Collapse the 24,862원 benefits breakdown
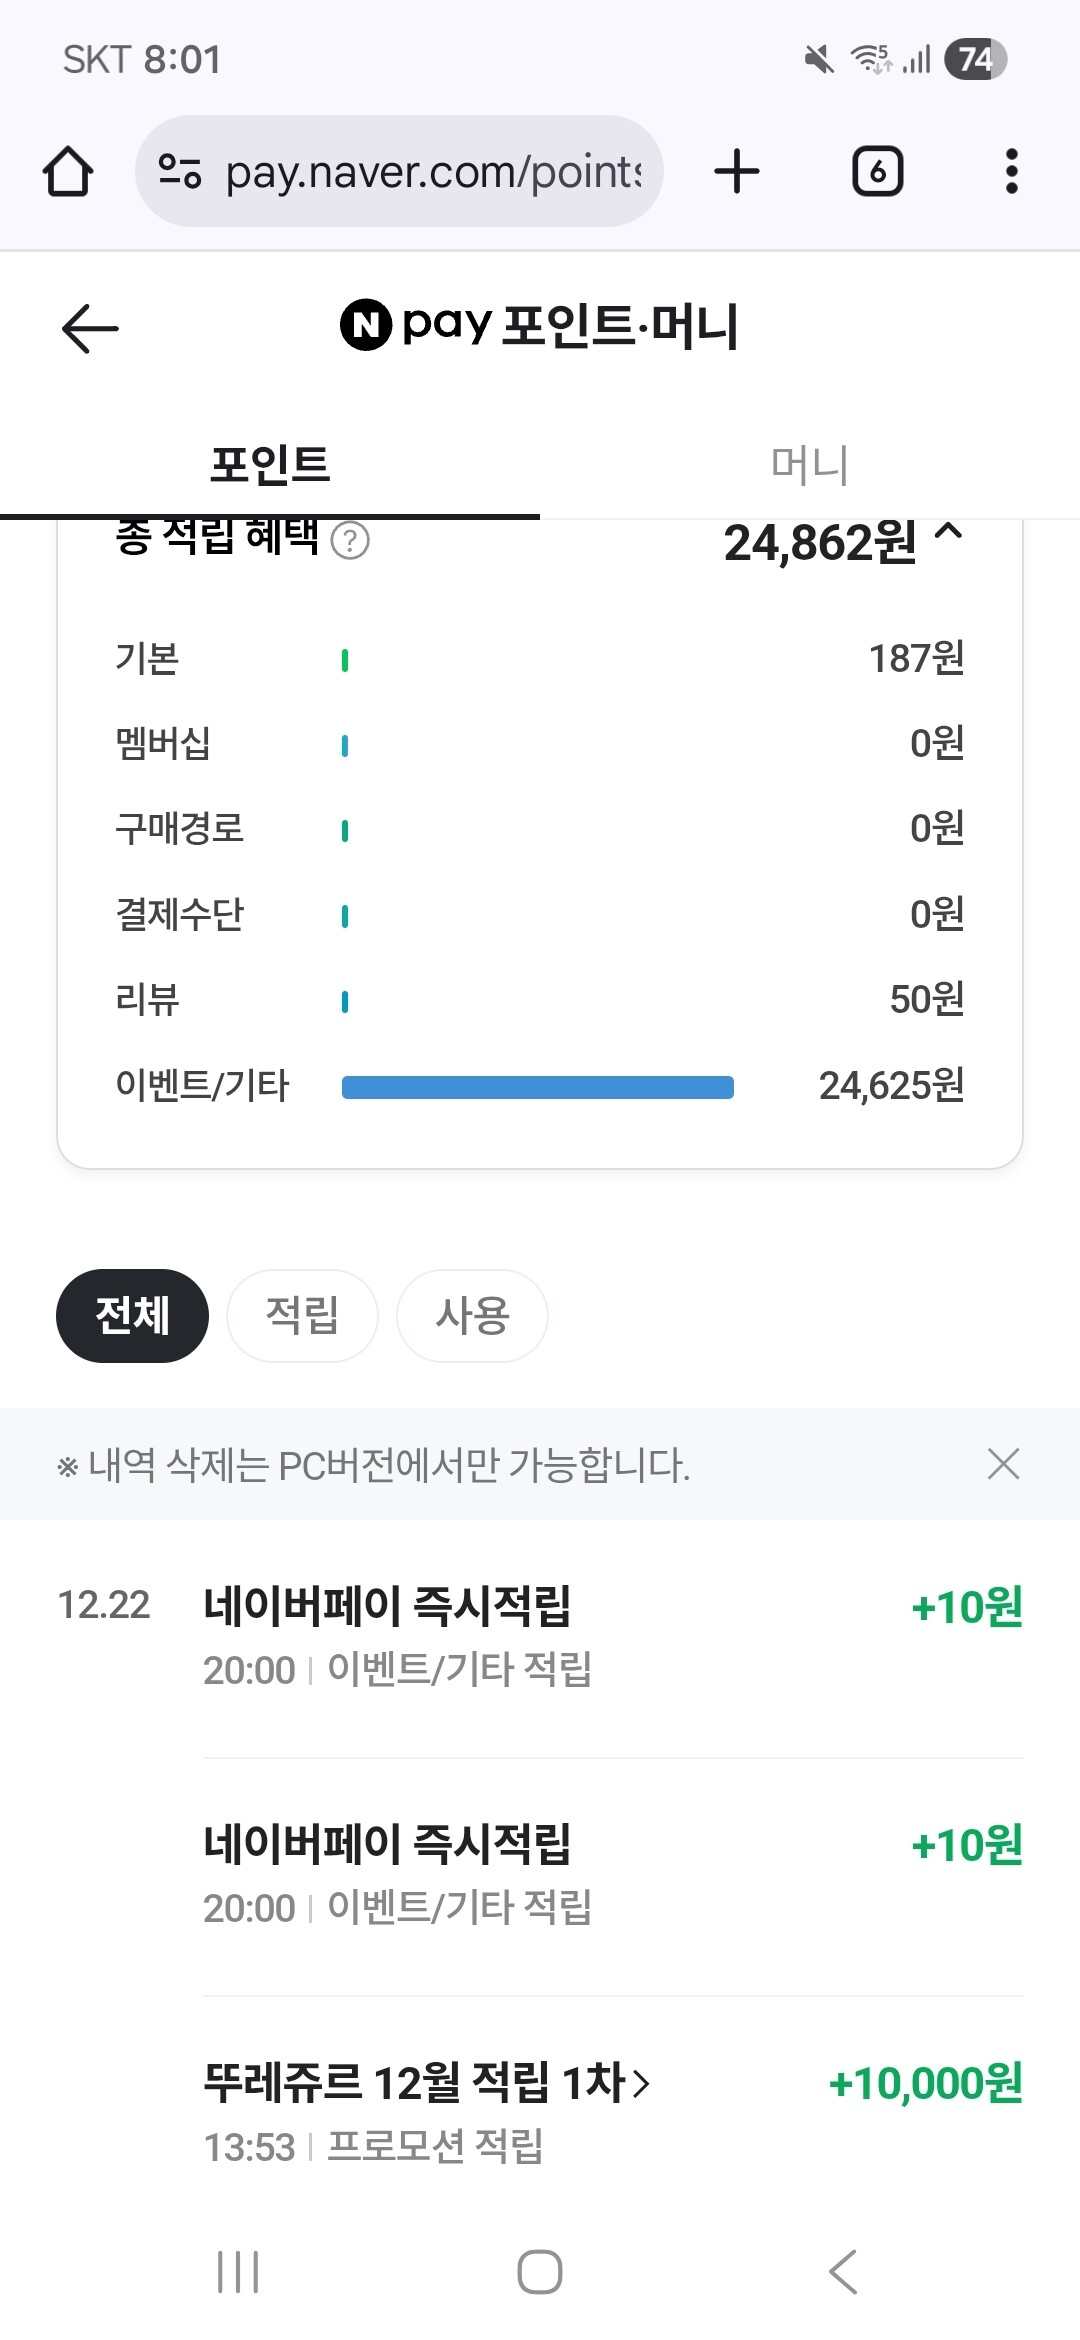 [x=949, y=534]
